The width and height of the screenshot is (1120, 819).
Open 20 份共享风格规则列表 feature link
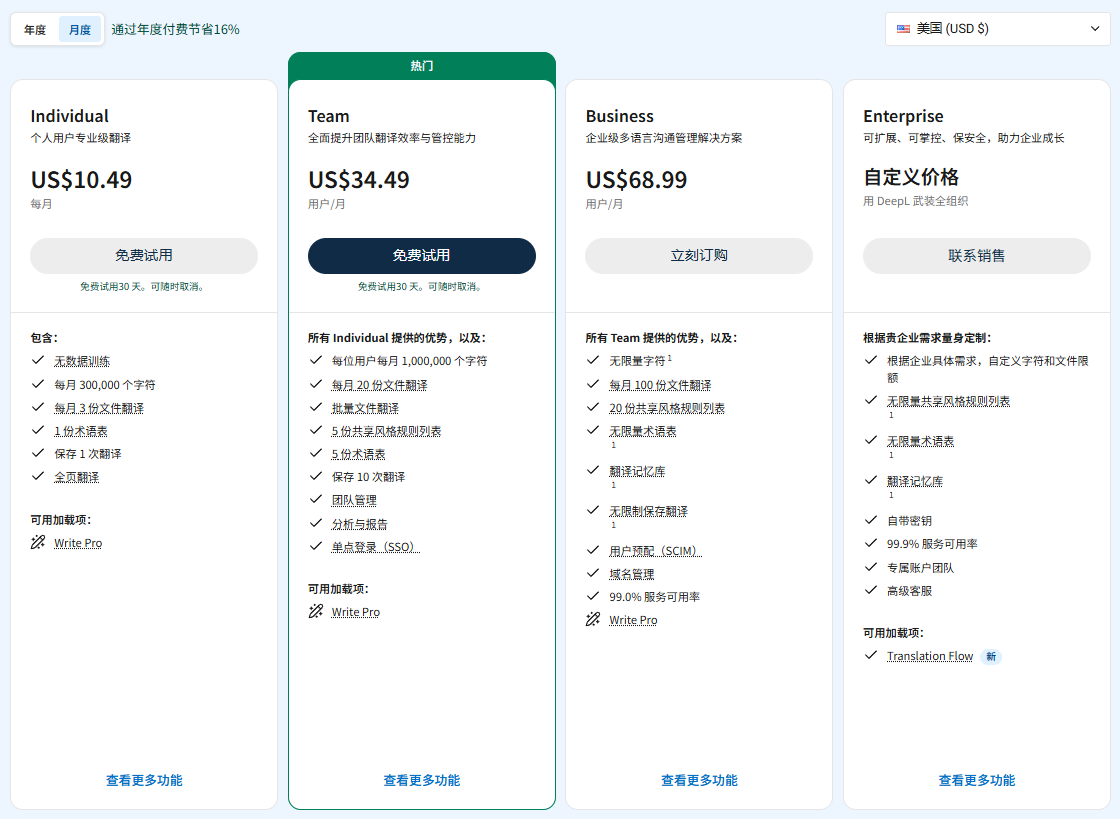[x=667, y=408]
